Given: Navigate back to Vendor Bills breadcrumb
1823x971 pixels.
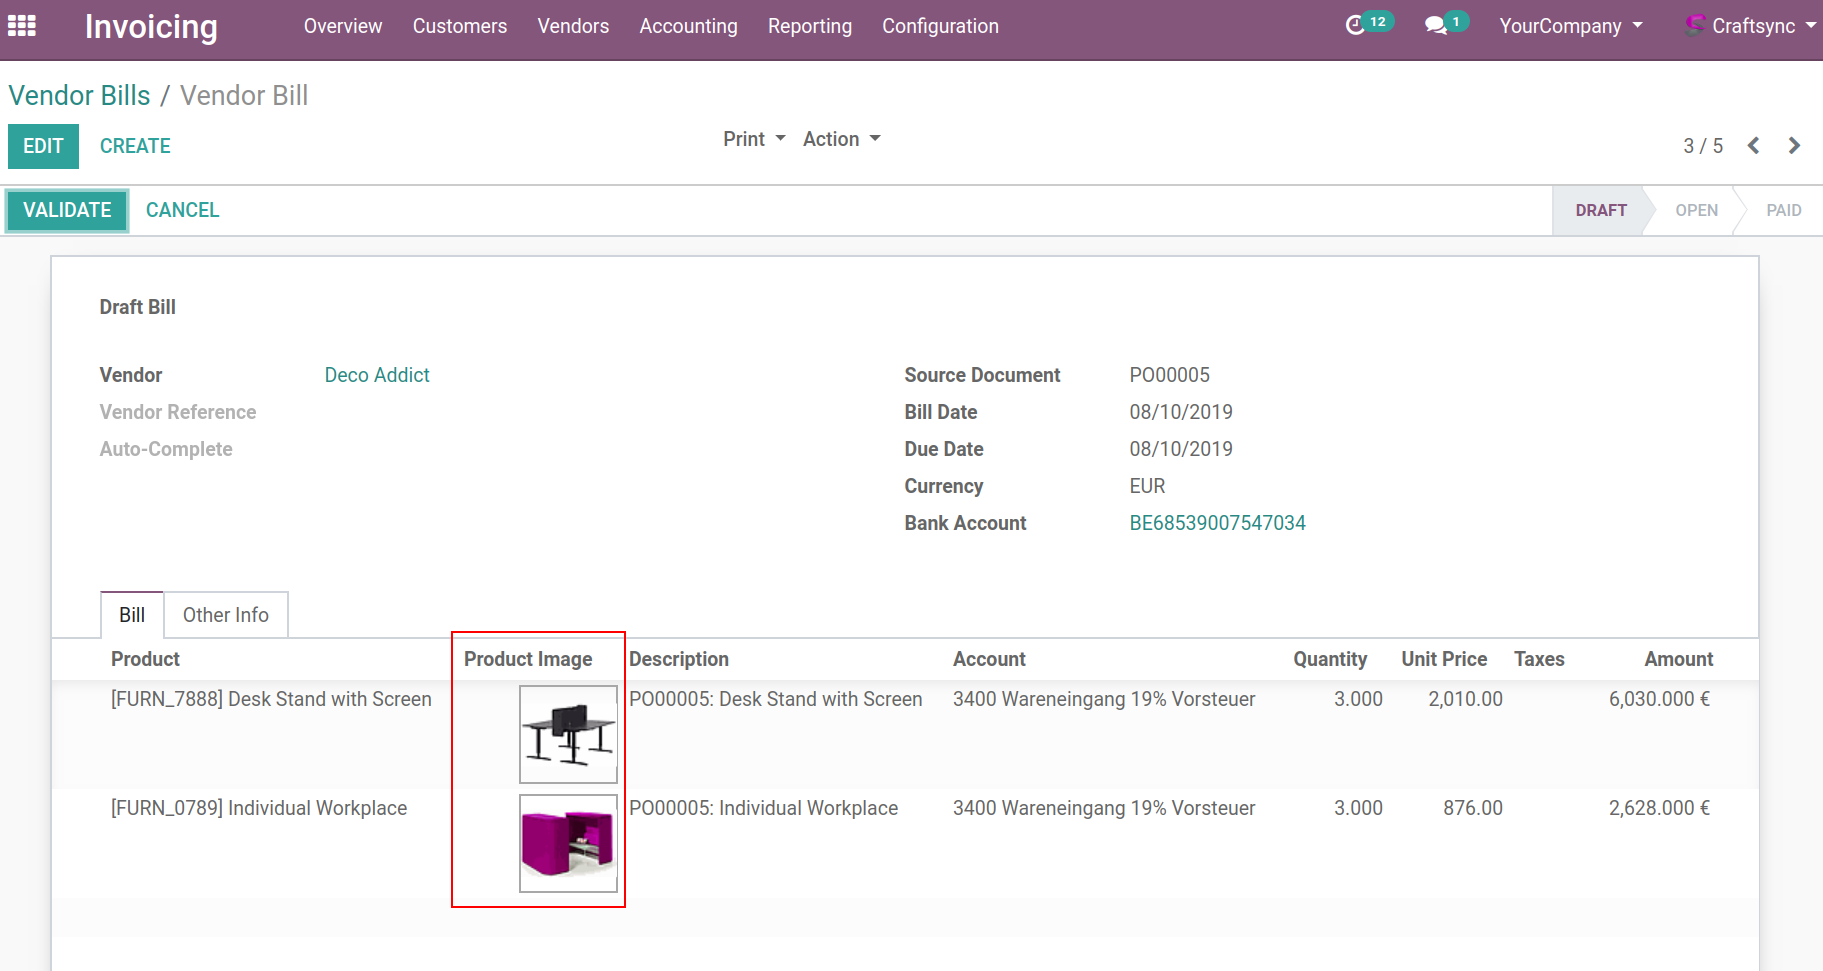Looking at the screenshot, I should [x=79, y=96].
